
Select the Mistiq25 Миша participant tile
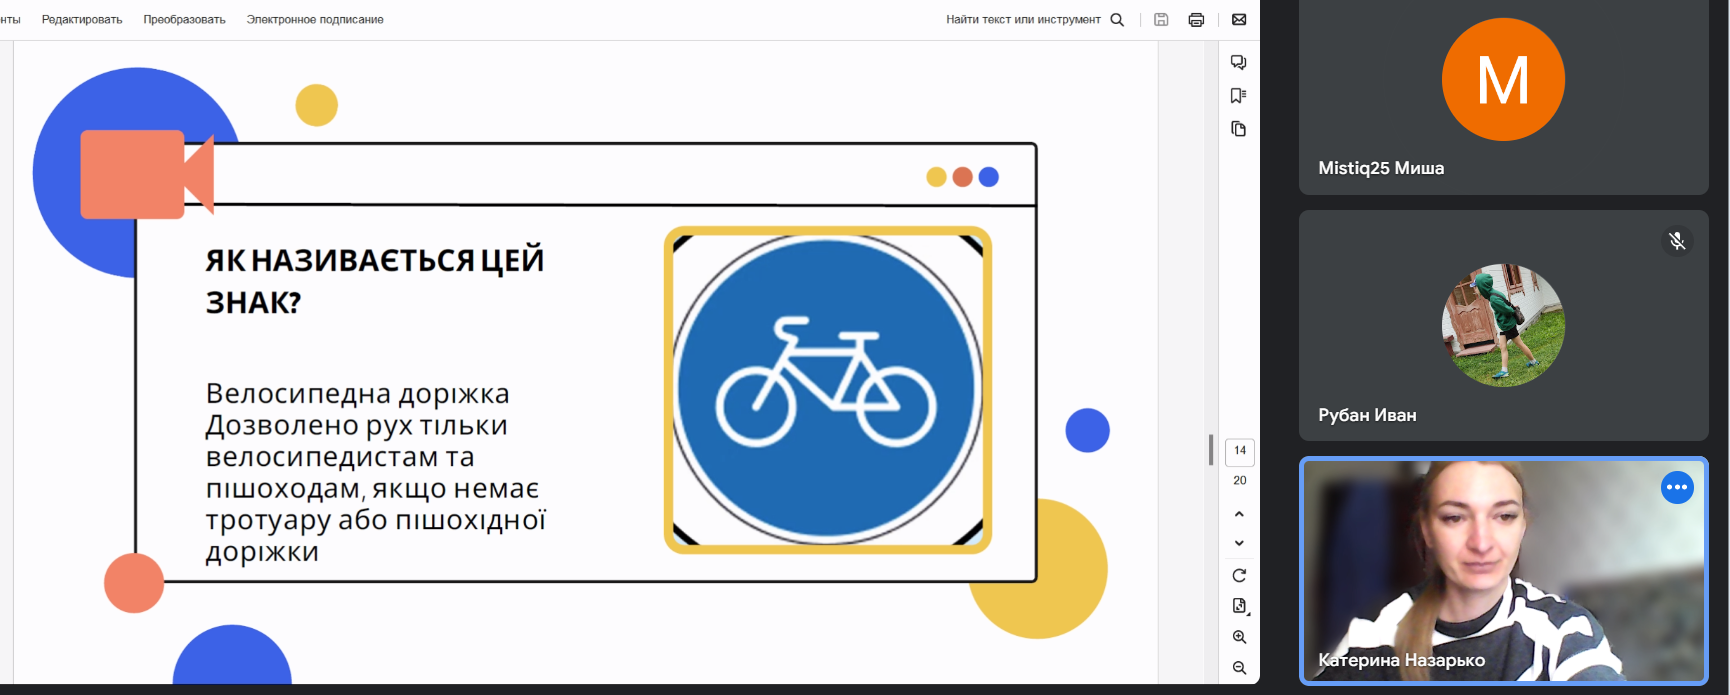click(1503, 97)
